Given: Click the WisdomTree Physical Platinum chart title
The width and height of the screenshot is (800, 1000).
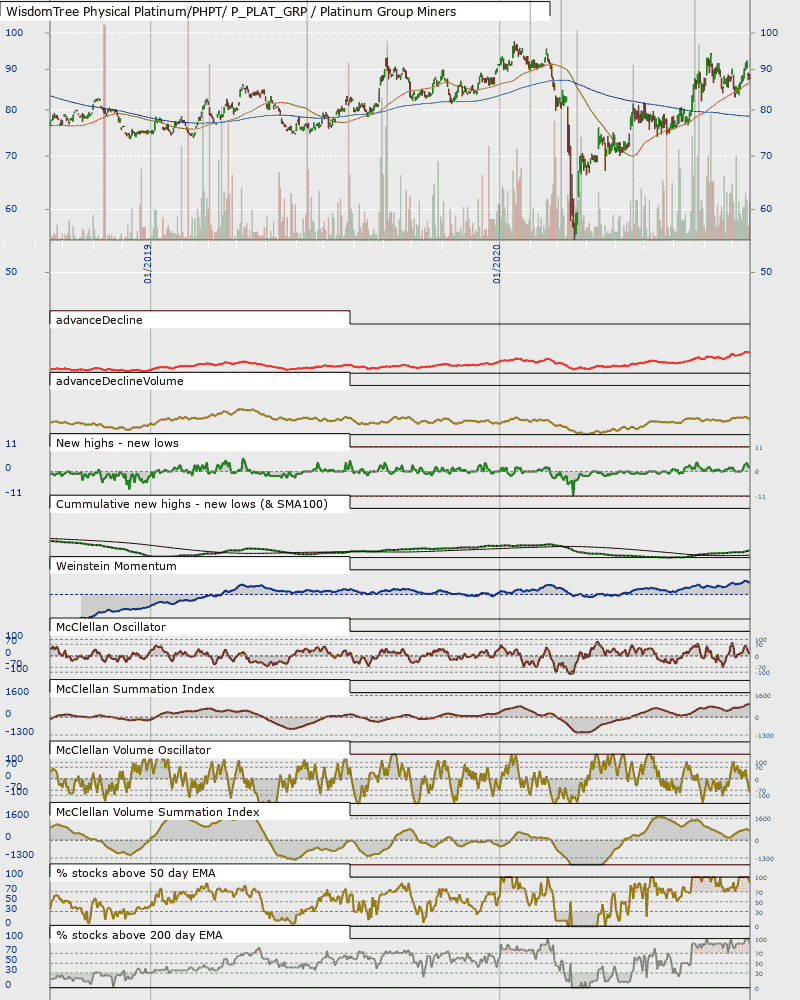Looking at the screenshot, I should tap(231, 11).
